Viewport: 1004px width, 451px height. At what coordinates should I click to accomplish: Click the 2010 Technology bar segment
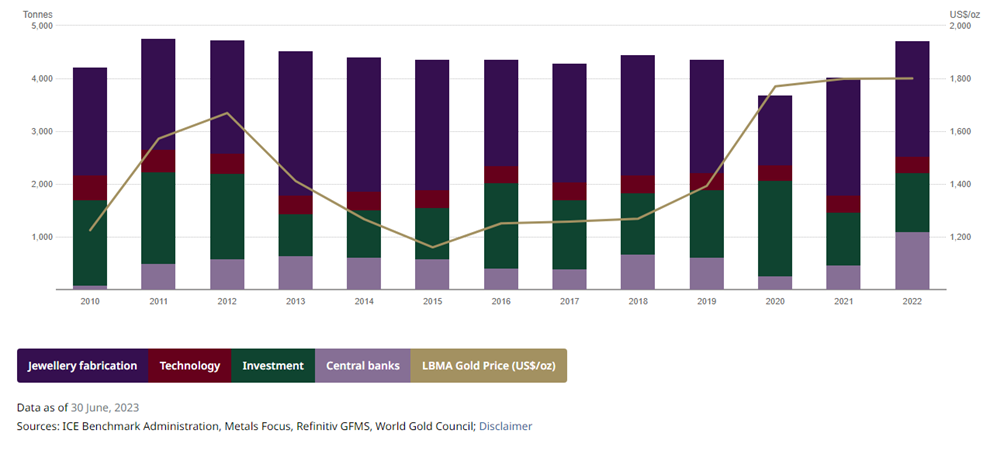click(x=90, y=188)
